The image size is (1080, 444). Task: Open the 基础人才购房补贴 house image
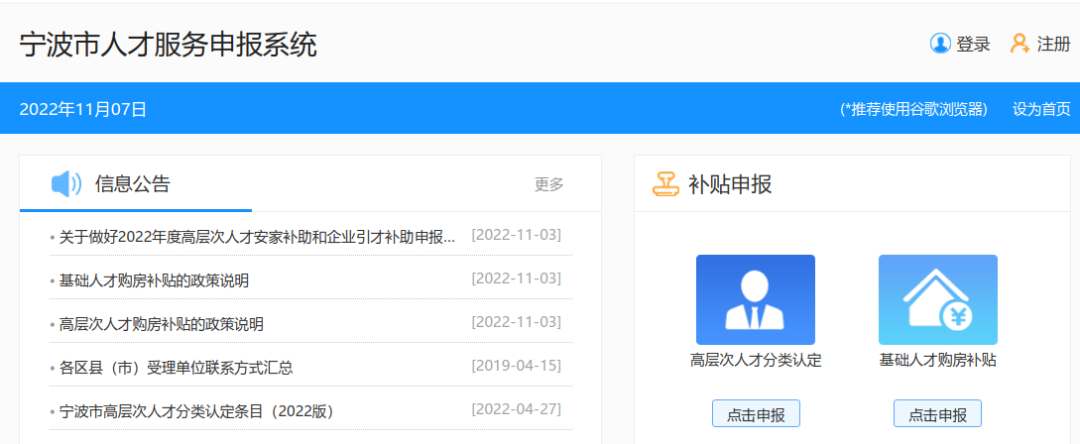[937, 299]
